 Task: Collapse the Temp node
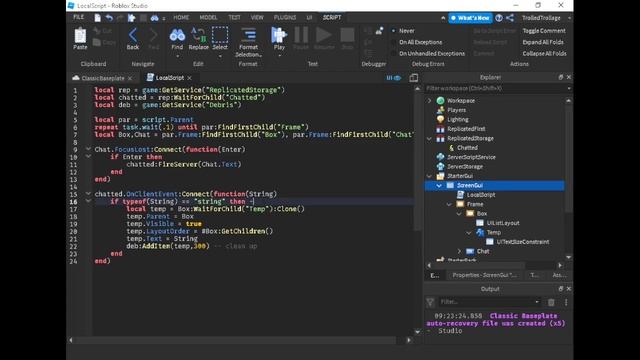pyautogui.click(x=469, y=232)
